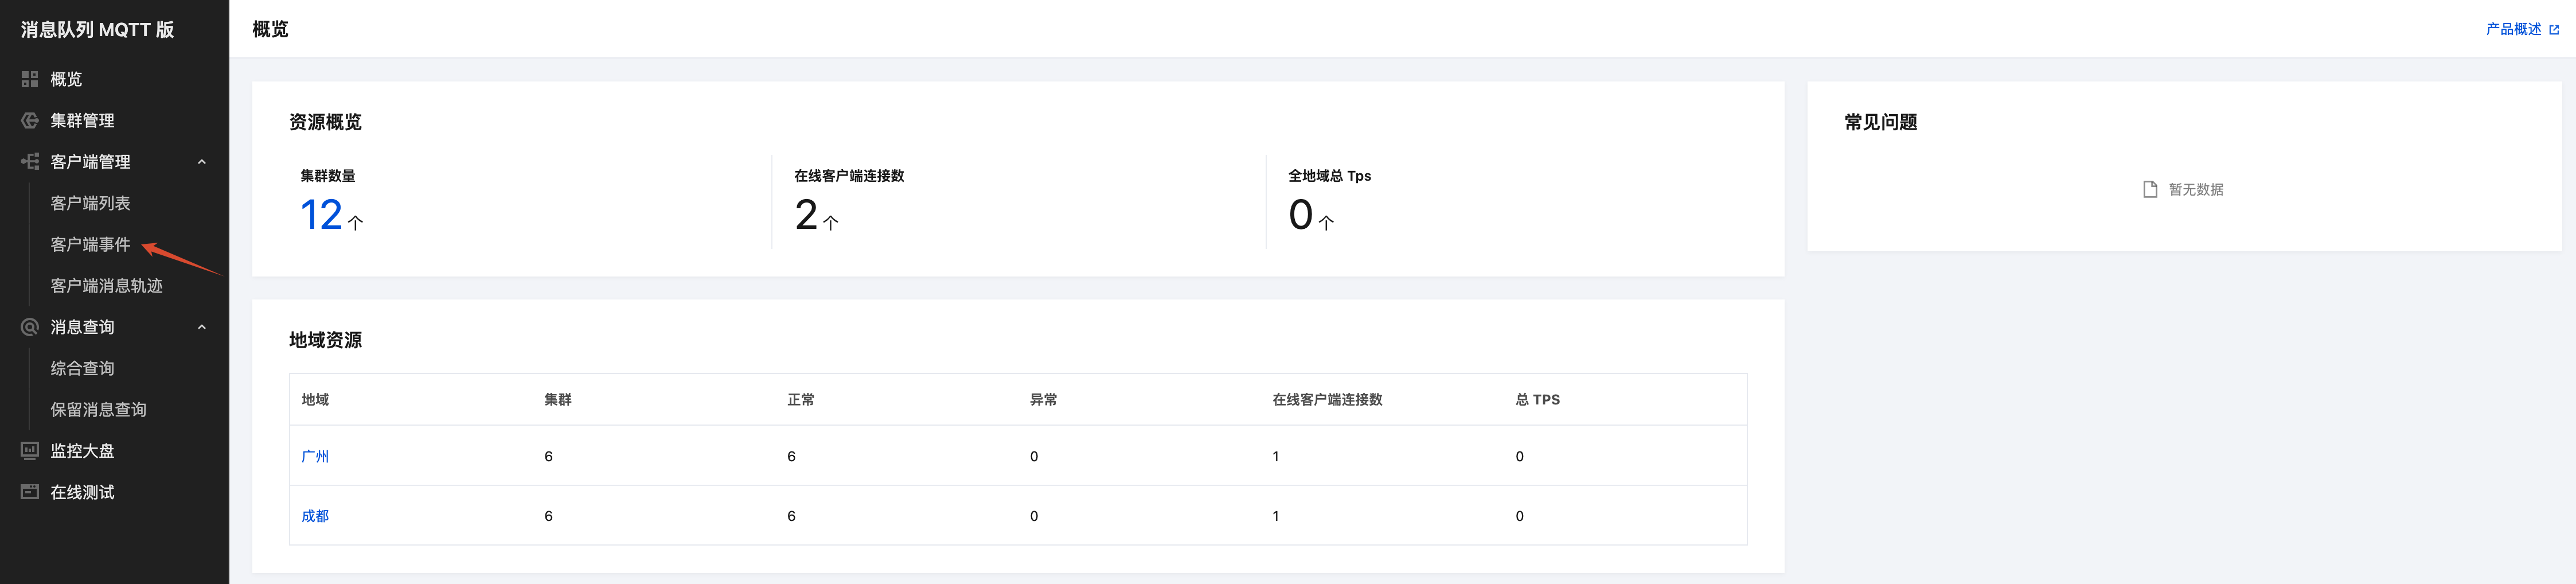This screenshot has height=584, width=2576.
Task: Collapse the 消息查询 chevron
Action: pyautogui.click(x=202, y=327)
